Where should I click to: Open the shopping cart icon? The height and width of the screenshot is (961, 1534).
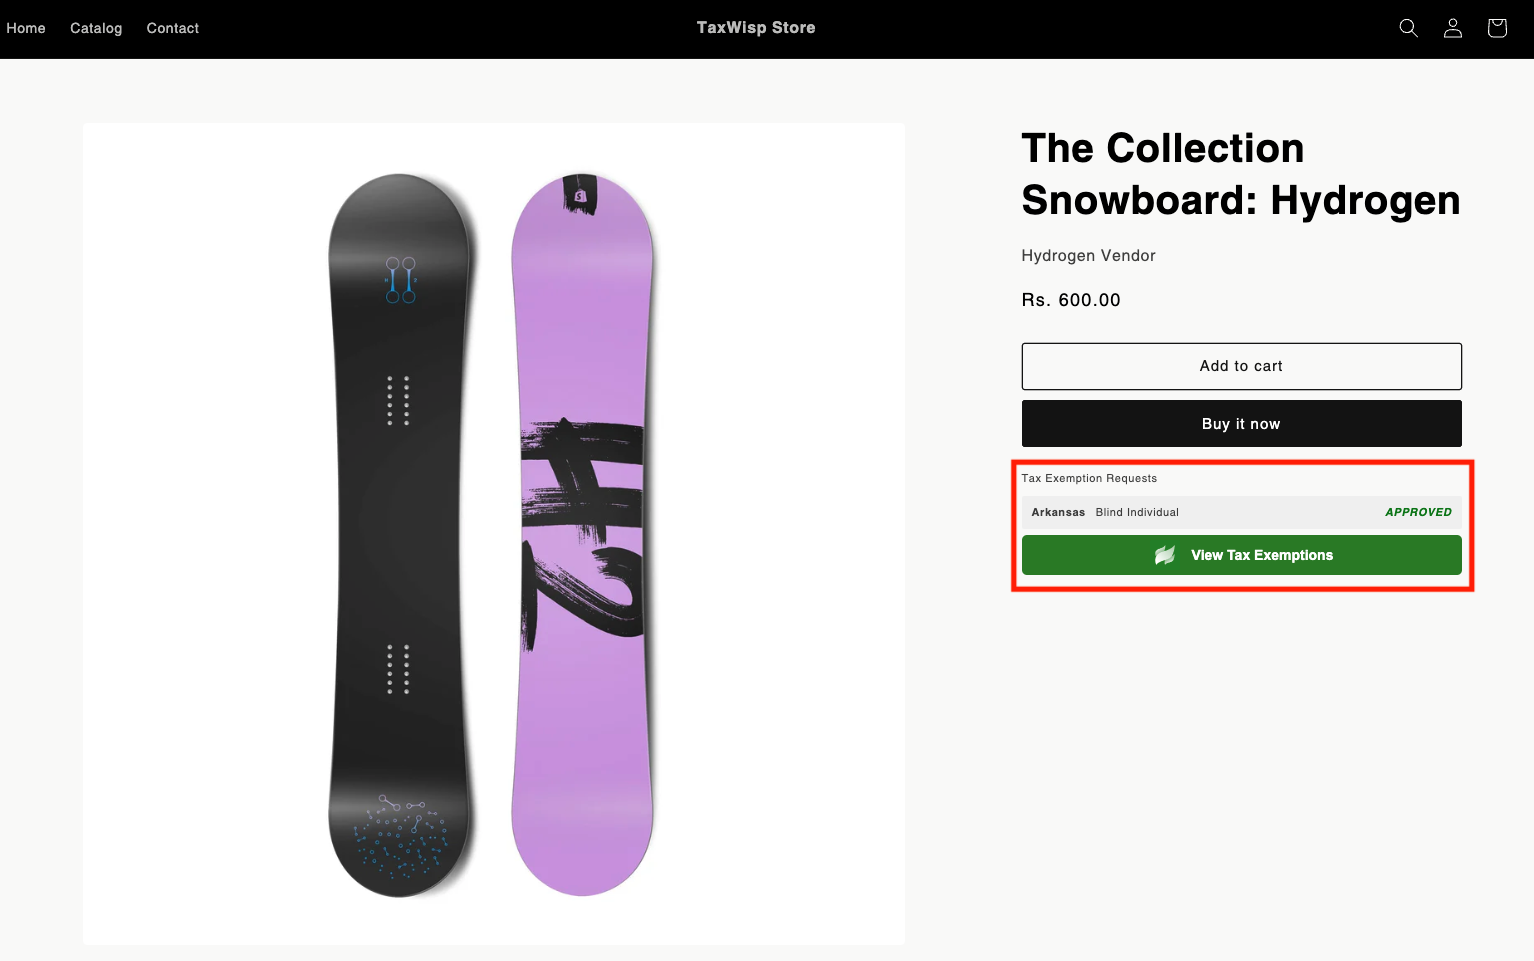[x=1497, y=28]
